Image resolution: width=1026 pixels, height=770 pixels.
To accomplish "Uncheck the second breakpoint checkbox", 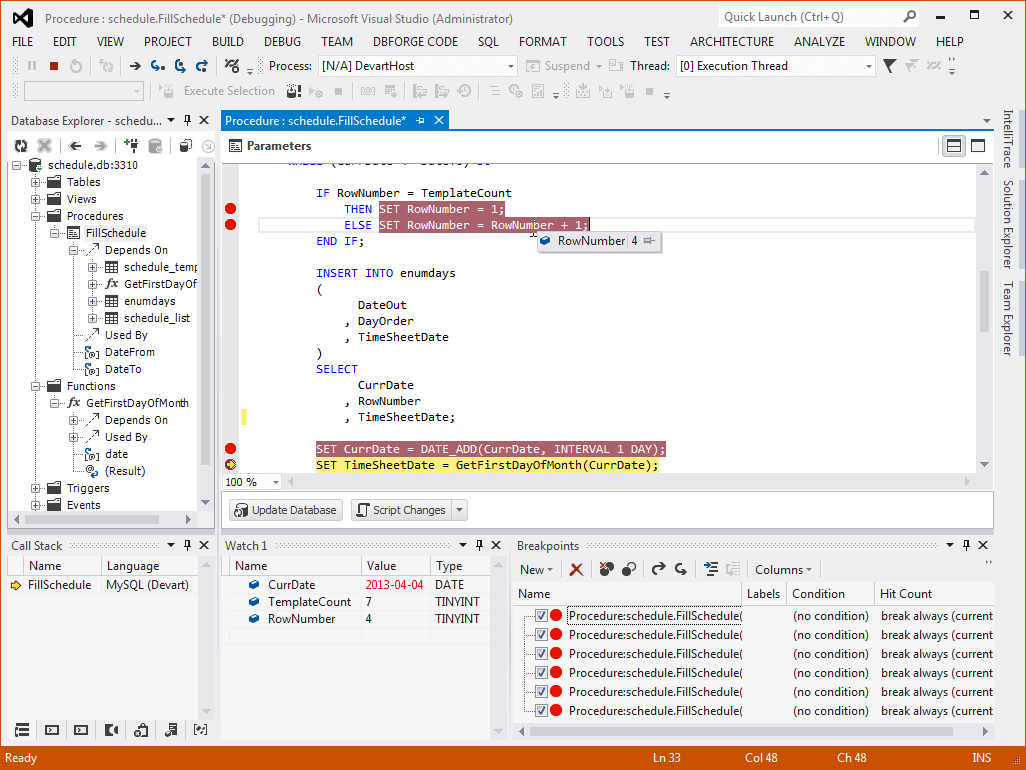I will 541,635.
